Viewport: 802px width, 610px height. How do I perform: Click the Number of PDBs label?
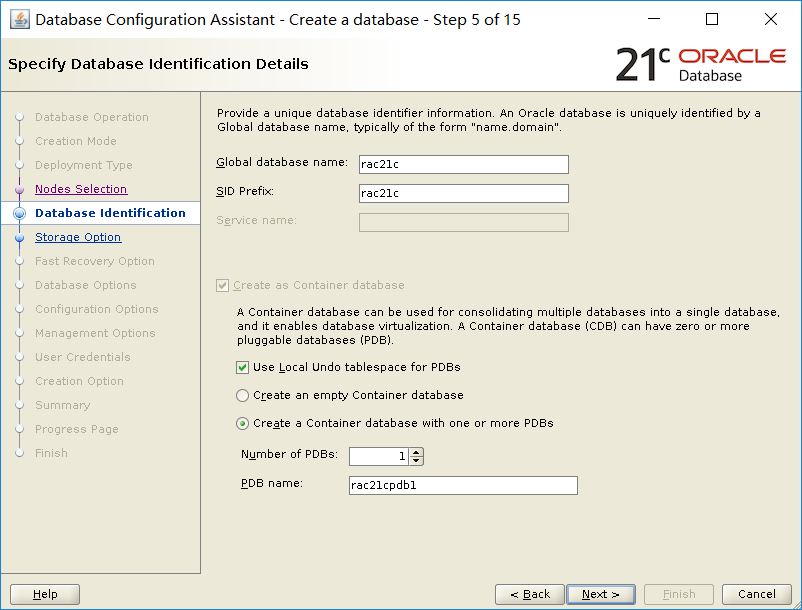(289, 454)
